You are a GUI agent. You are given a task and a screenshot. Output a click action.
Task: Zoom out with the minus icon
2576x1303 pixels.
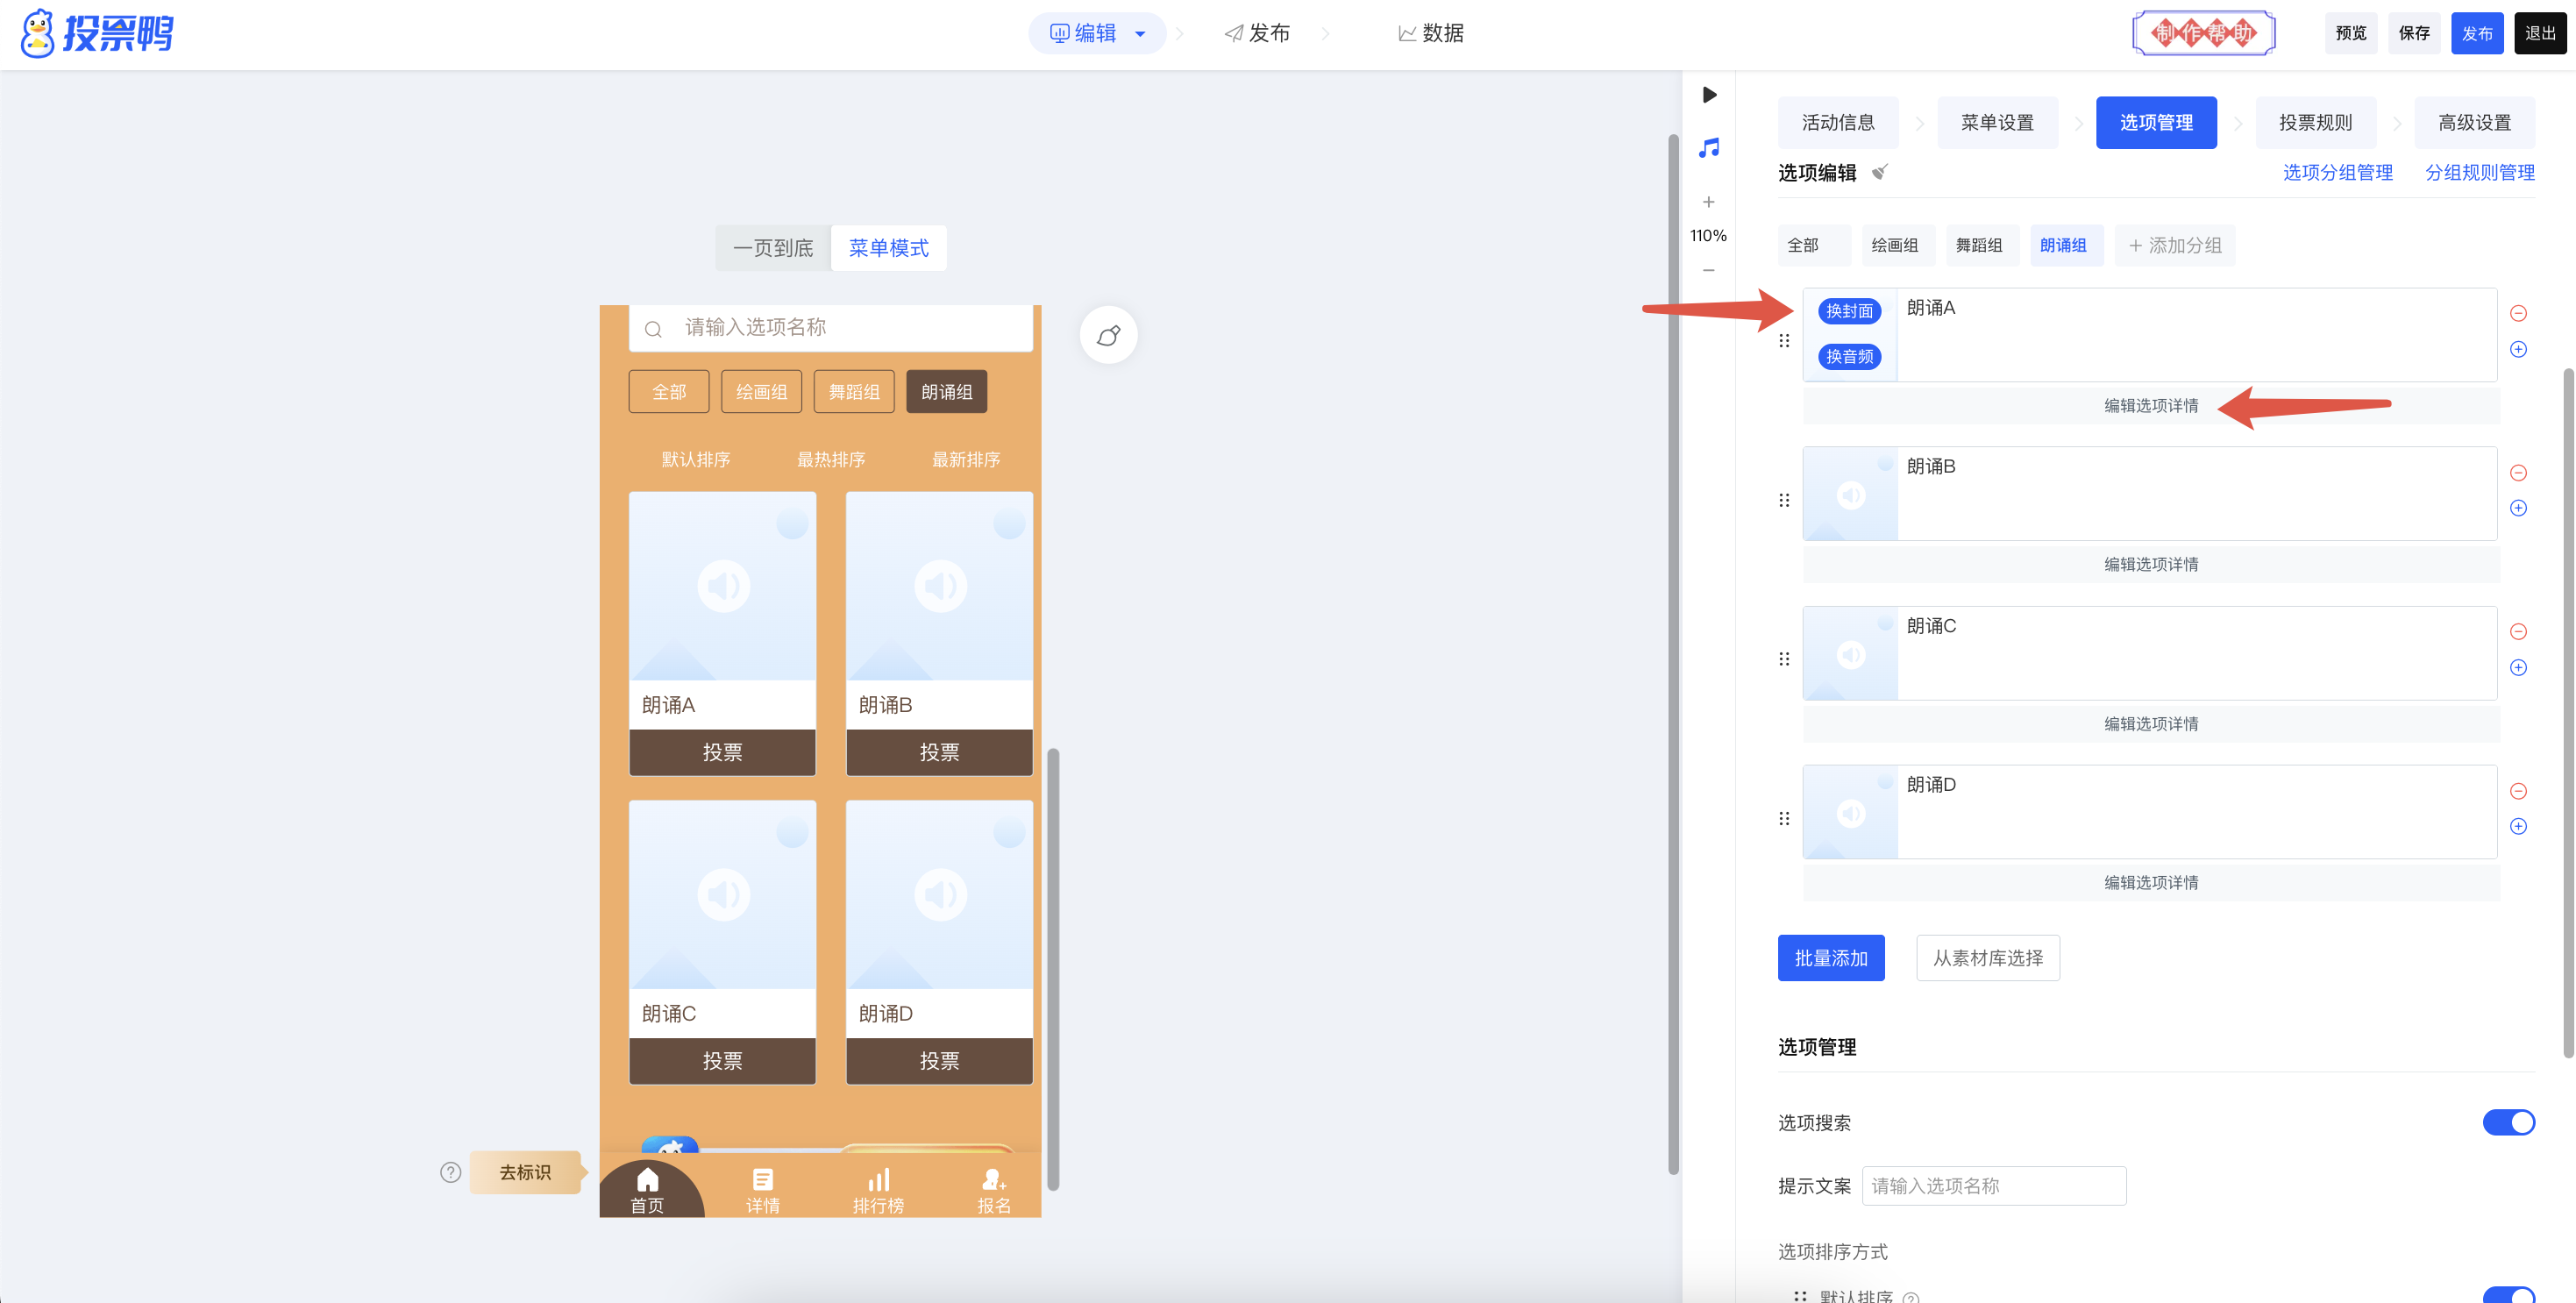[1709, 270]
